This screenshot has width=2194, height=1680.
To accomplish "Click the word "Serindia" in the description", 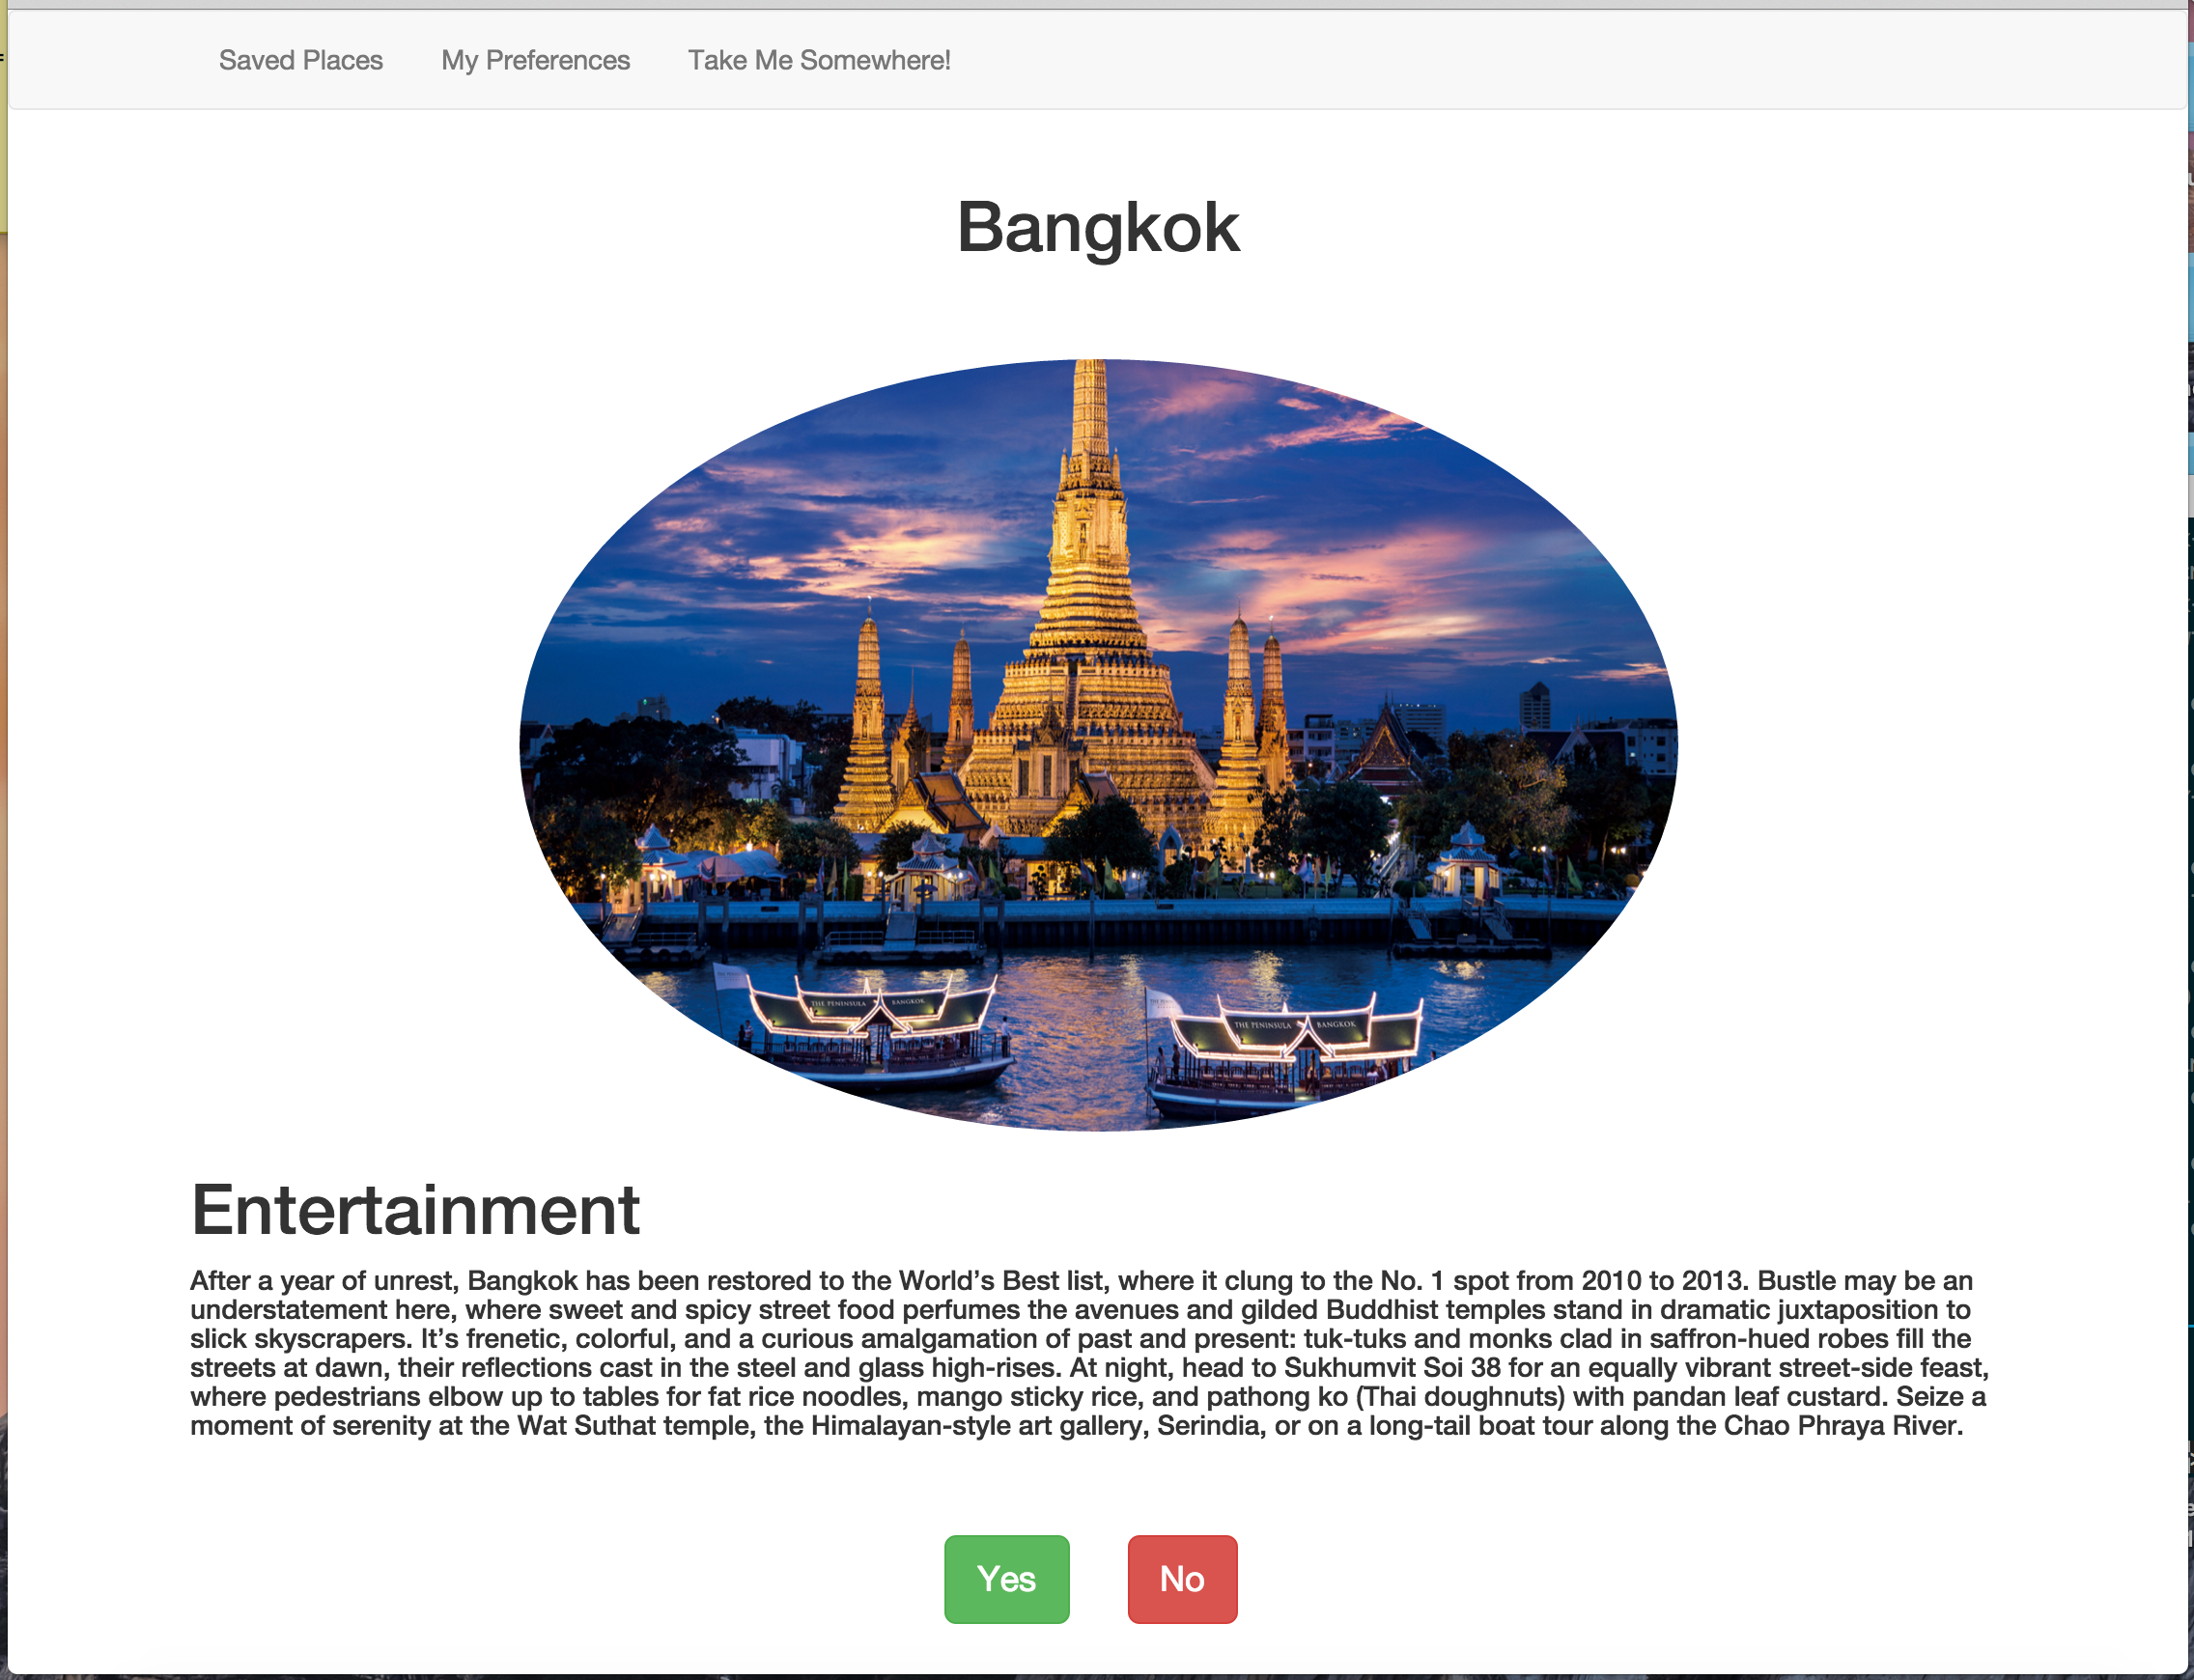I will pyautogui.click(x=1207, y=1425).
